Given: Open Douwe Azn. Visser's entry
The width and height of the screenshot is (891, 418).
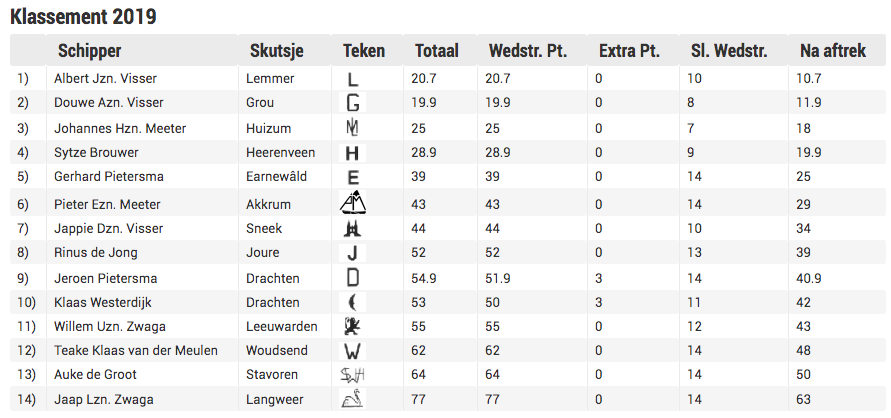Looking at the screenshot, I should pyautogui.click(x=108, y=102).
